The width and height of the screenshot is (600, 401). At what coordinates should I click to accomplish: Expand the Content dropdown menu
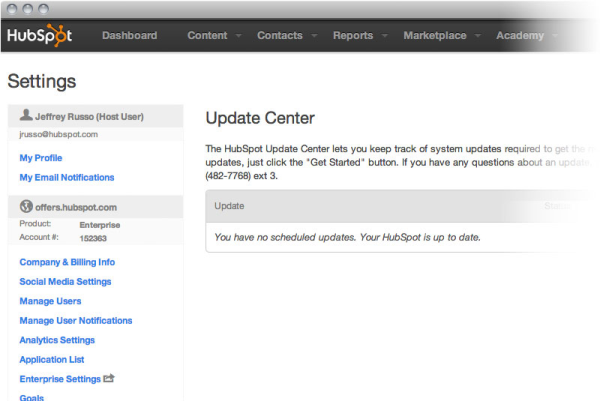click(214, 36)
